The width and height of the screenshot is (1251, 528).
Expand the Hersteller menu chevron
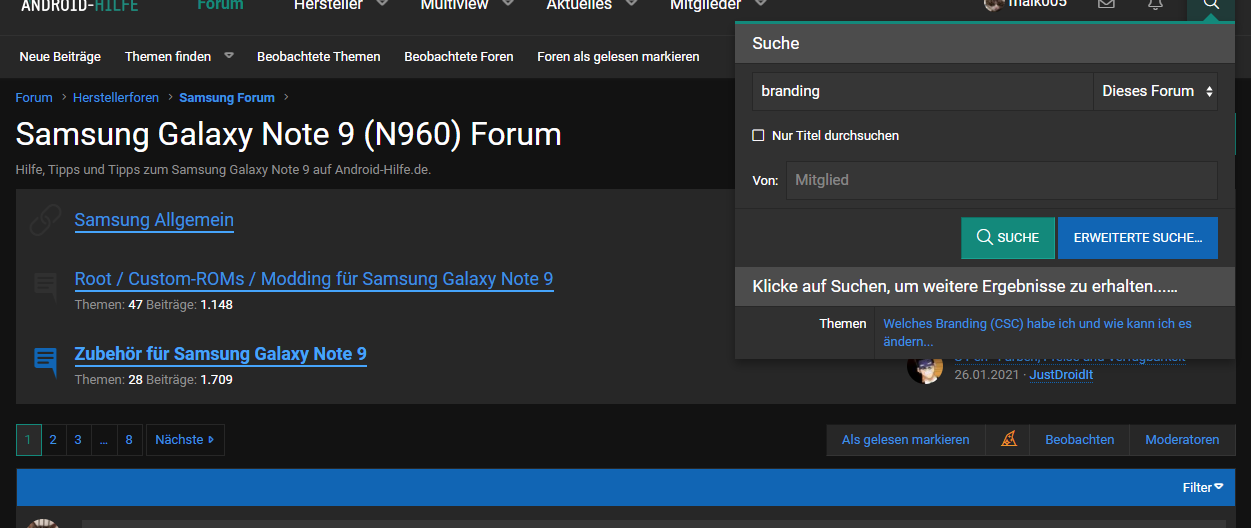382,5
